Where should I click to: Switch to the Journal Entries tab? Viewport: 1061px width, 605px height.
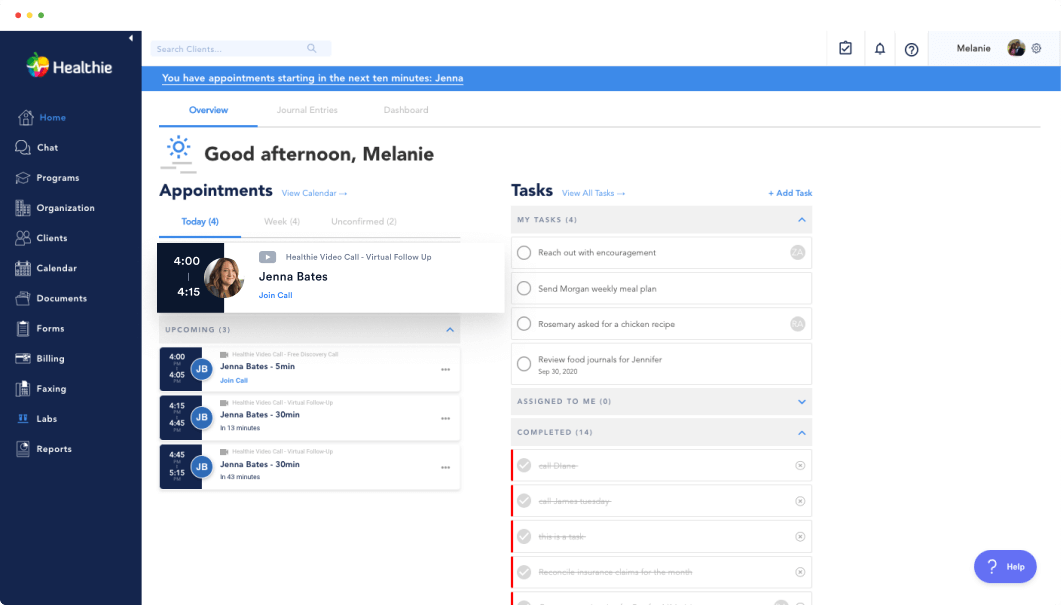coord(307,110)
